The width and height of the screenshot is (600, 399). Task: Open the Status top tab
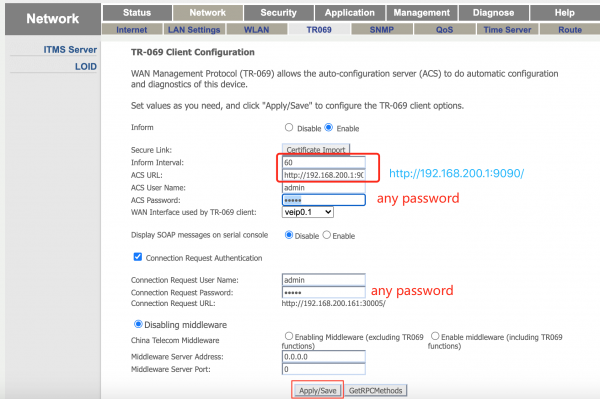[x=137, y=13]
